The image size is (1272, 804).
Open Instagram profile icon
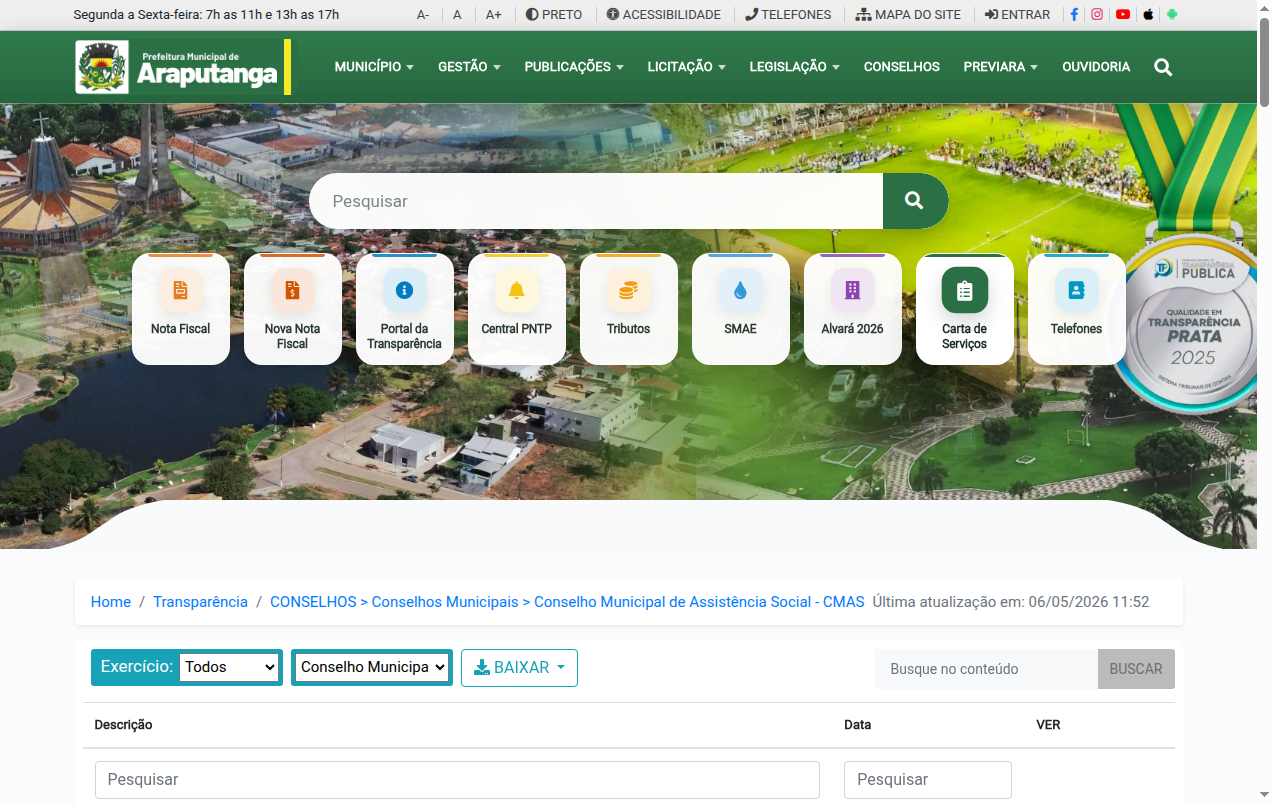point(1097,15)
